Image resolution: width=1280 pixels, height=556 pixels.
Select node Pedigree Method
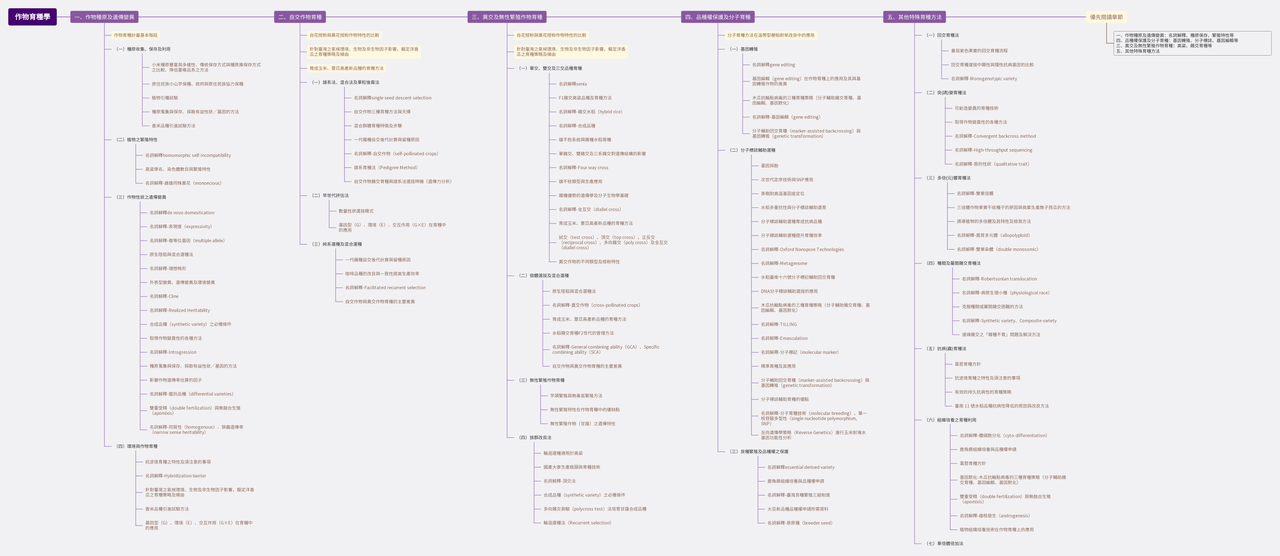point(386,168)
